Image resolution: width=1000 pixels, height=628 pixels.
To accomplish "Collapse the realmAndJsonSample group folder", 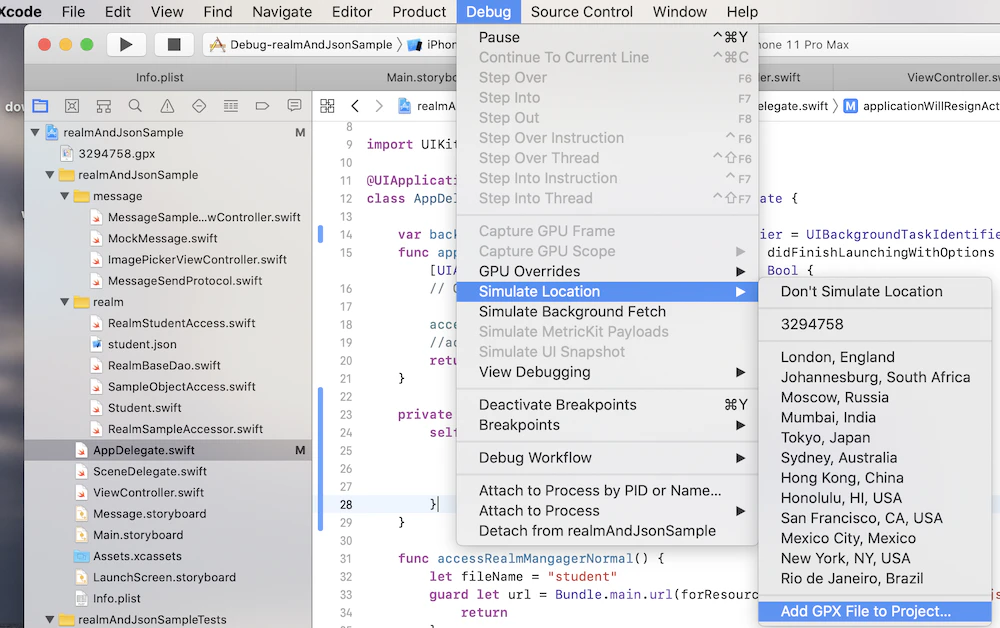I will pyautogui.click(x=50, y=175).
